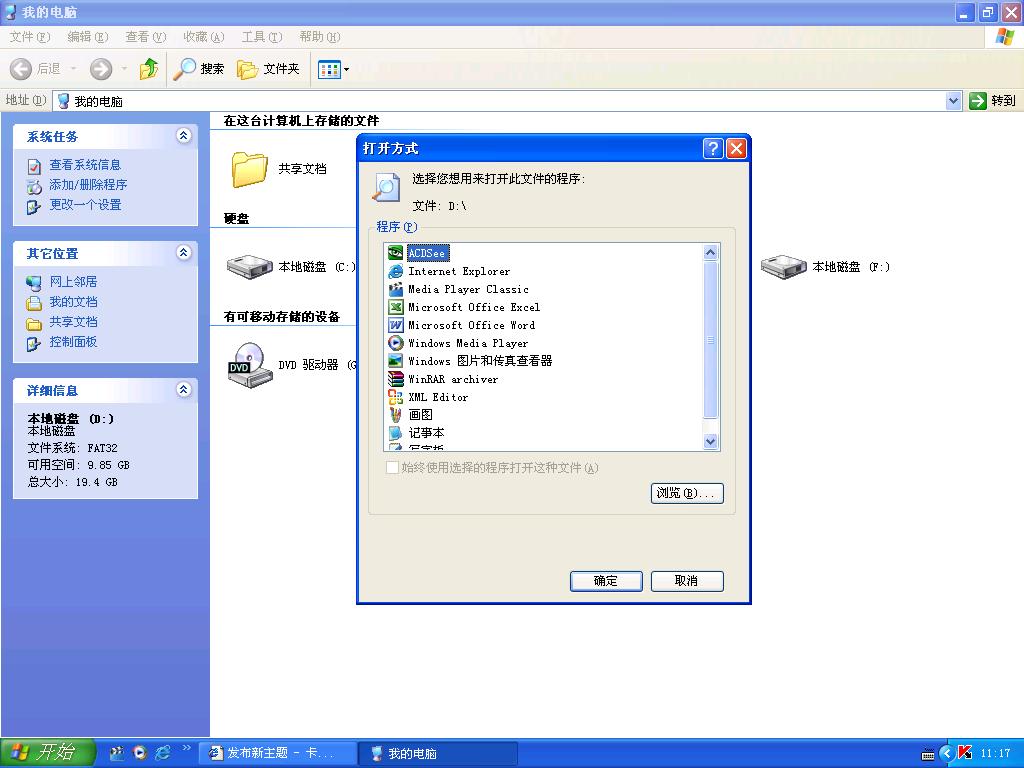The height and width of the screenshot is (768, 1024).
Task: Go to 共享文档 link in 其它位置
Action: click(73, 321)
